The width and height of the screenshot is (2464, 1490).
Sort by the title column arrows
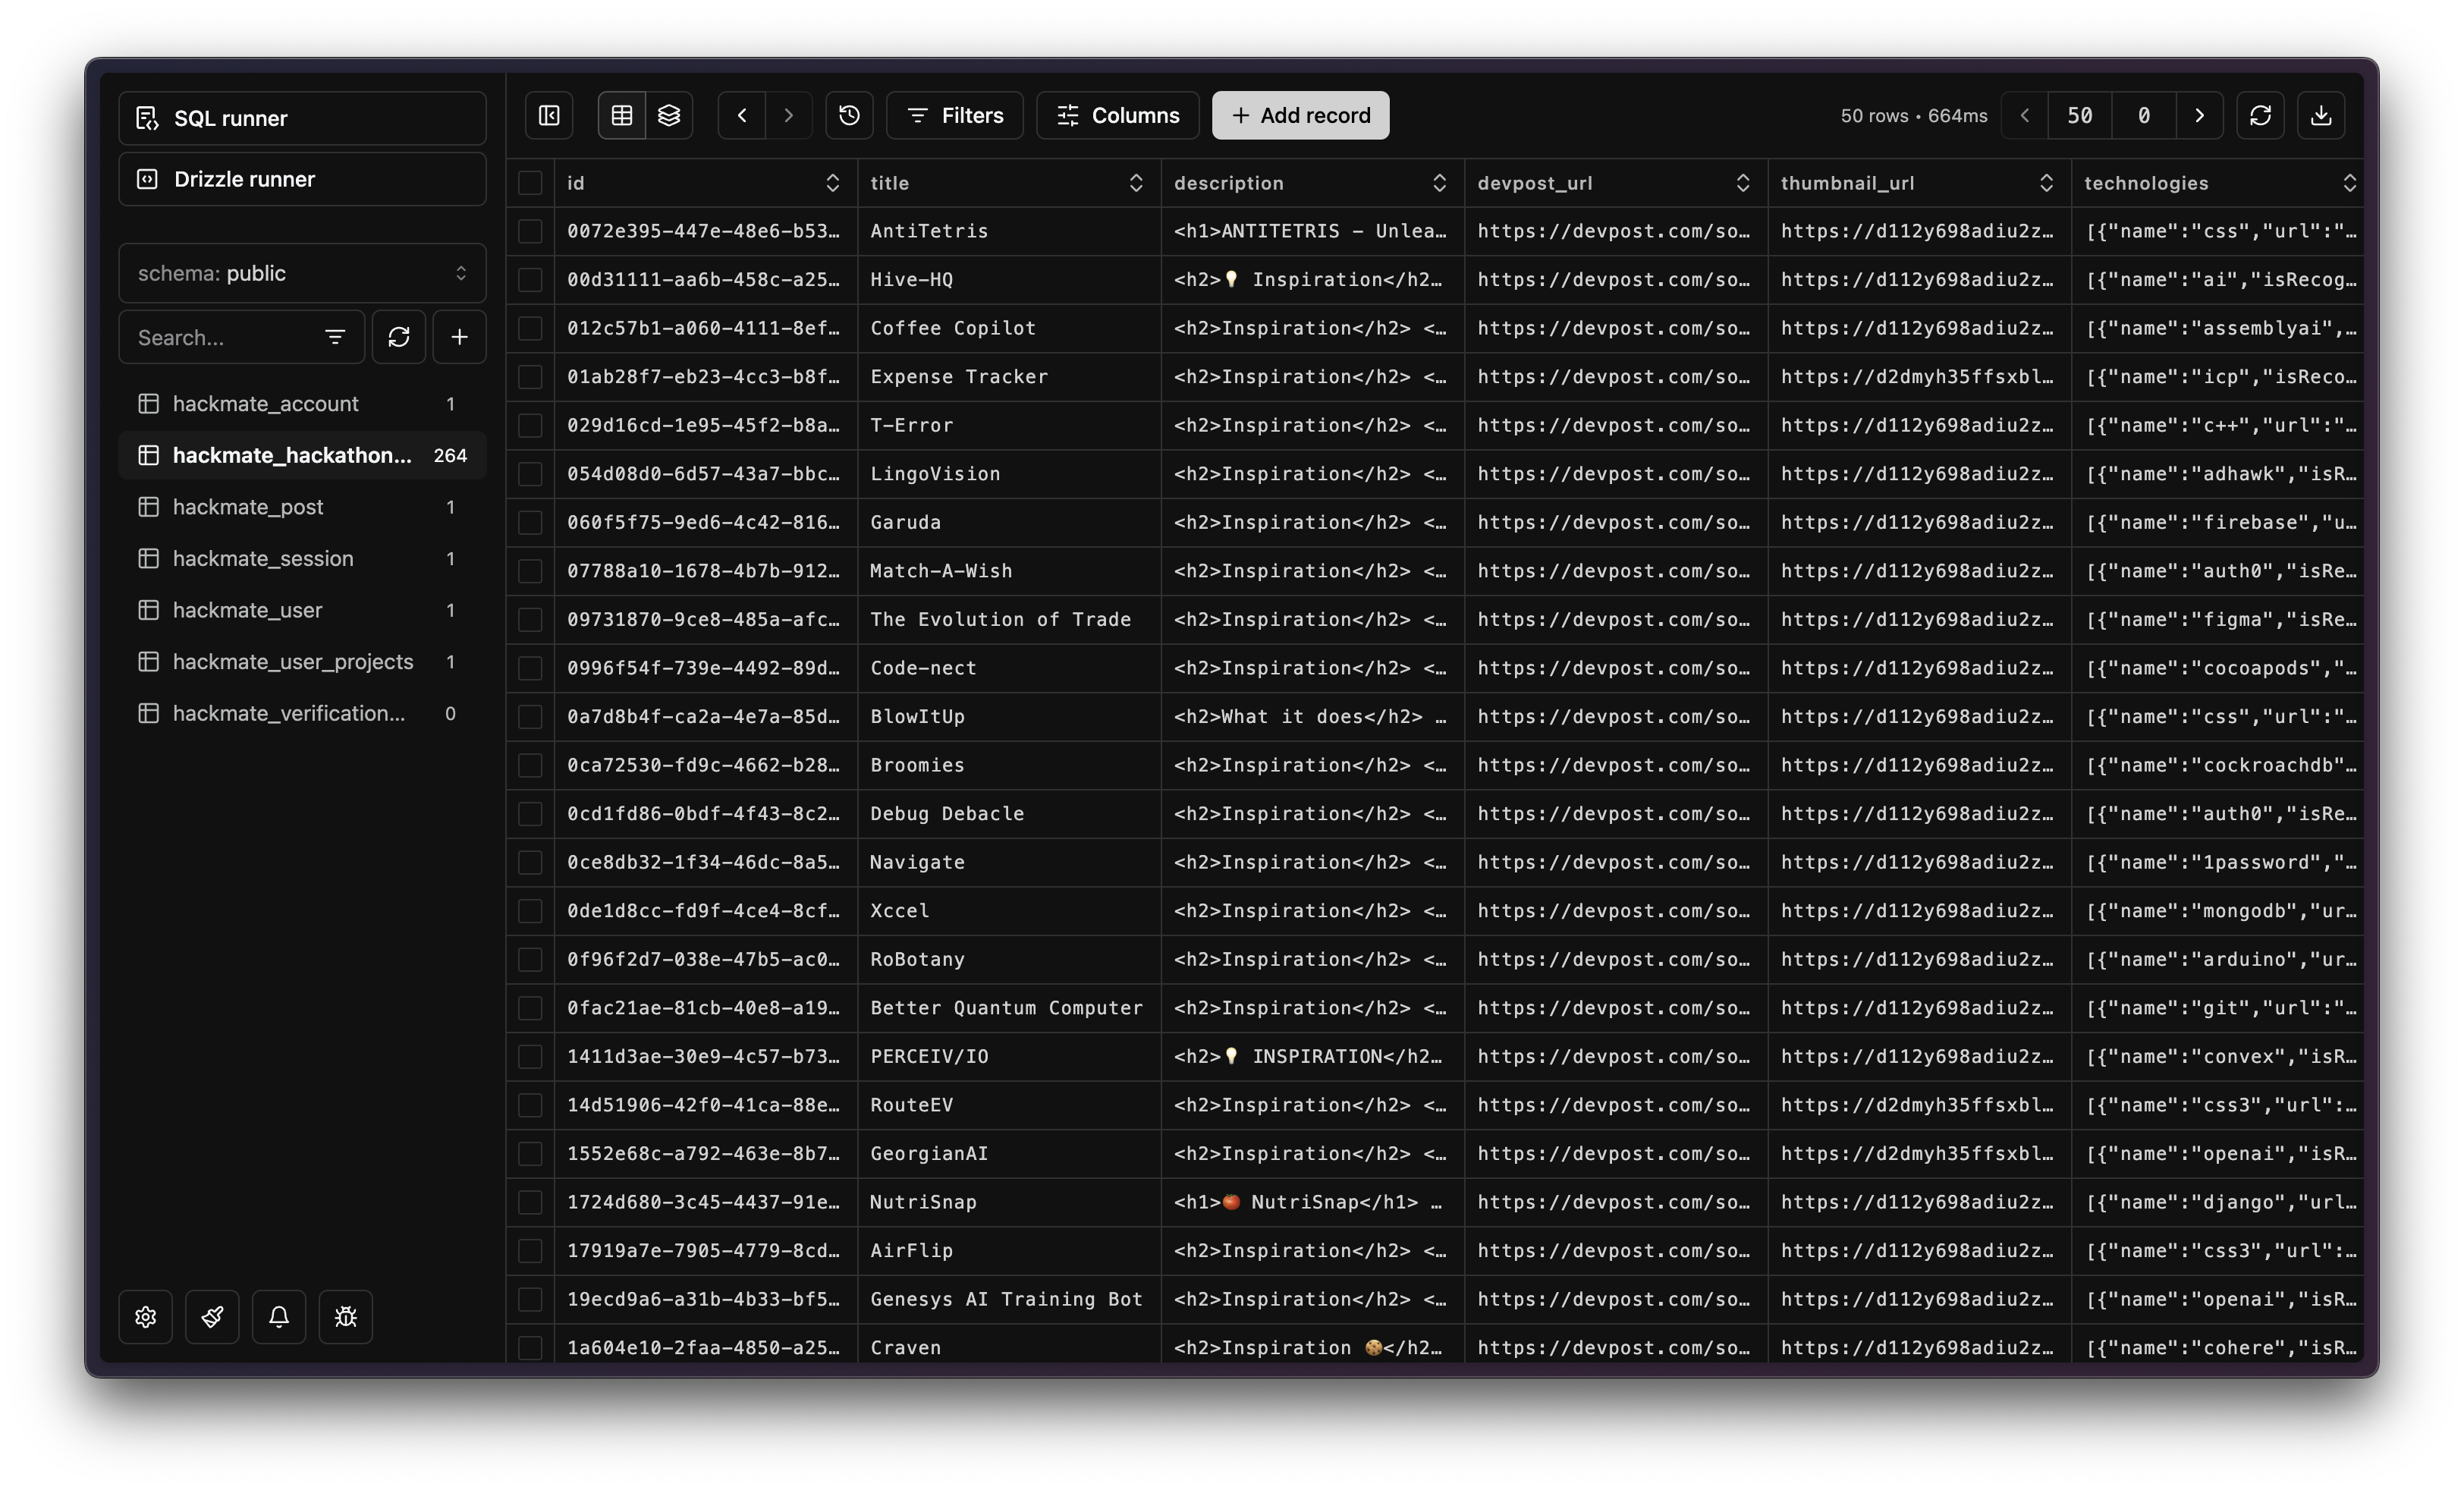click(x=1136, y=183)
